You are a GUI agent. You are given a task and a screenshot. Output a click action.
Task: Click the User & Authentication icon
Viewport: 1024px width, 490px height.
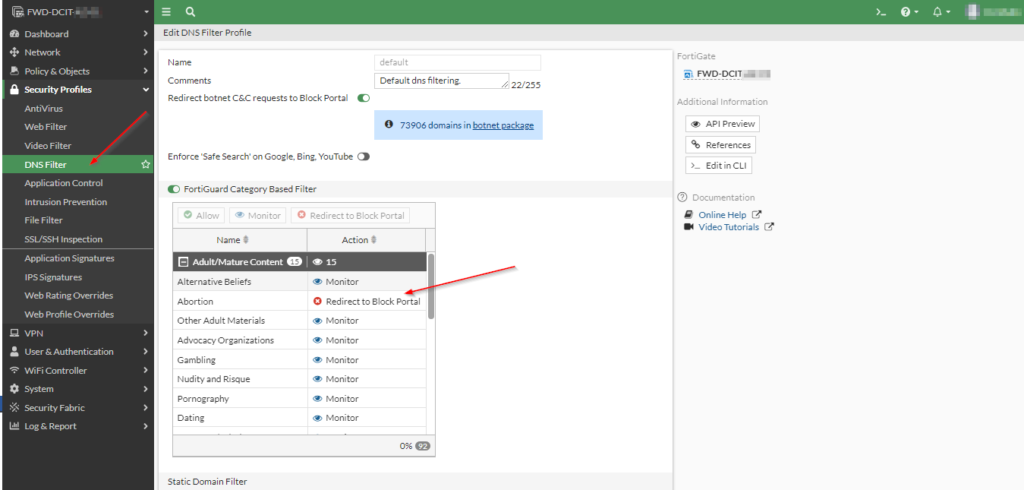point(14,351)
